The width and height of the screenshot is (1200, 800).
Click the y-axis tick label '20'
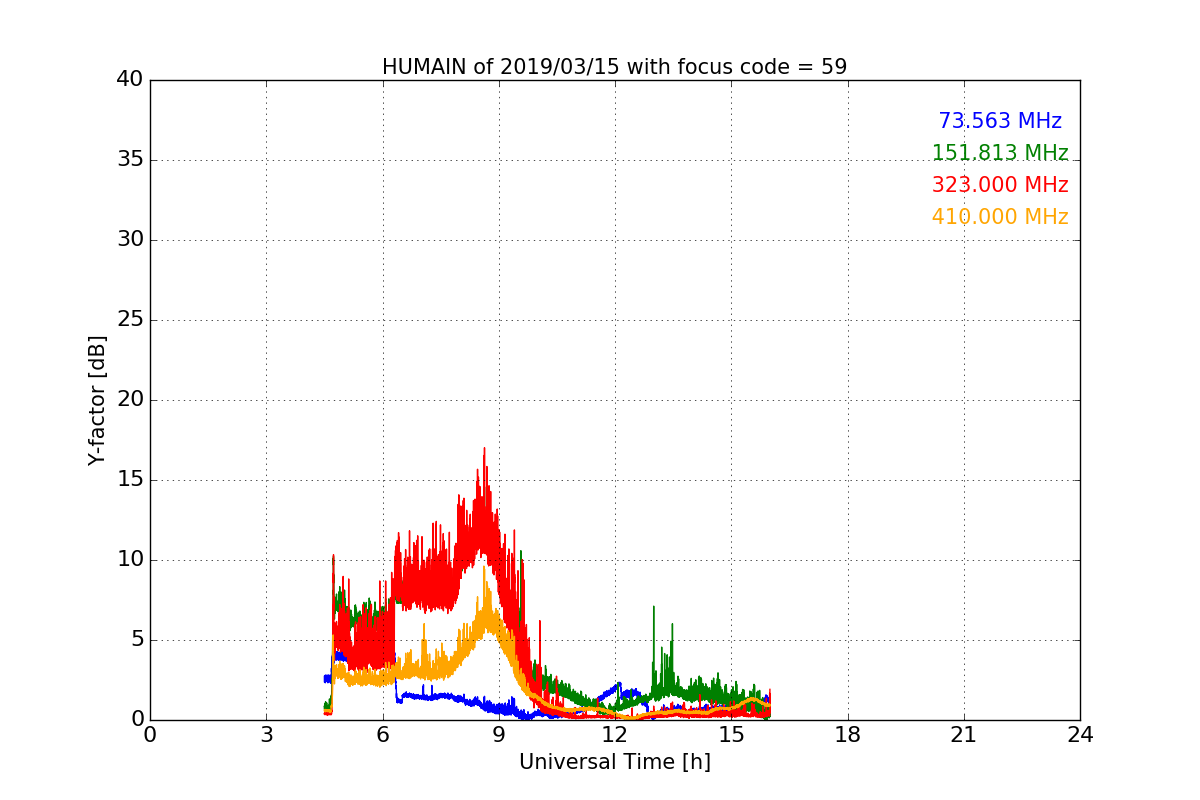click(x=130, y=400)
